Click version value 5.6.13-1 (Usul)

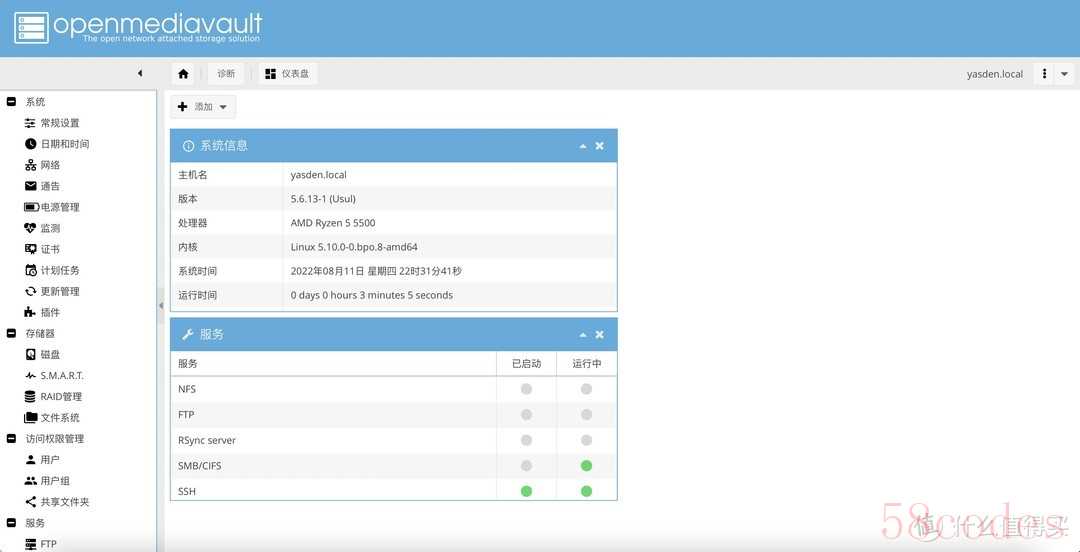(x=323, y=199)
